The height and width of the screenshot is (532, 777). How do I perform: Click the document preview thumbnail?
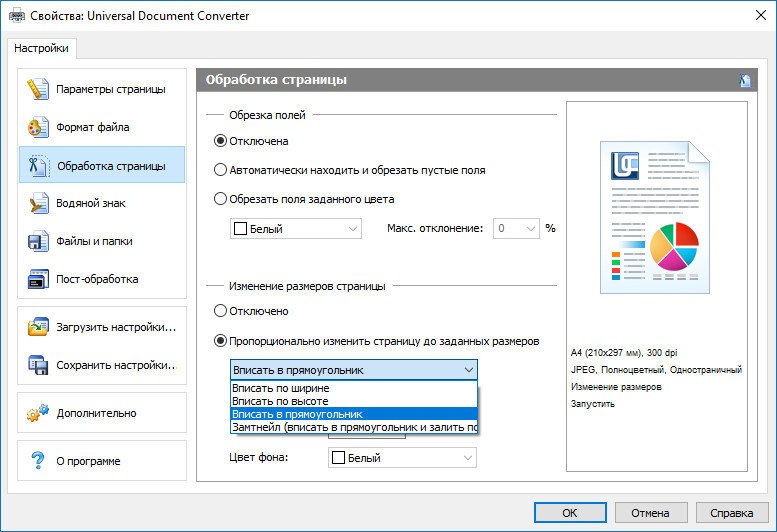tap(655, 217)
